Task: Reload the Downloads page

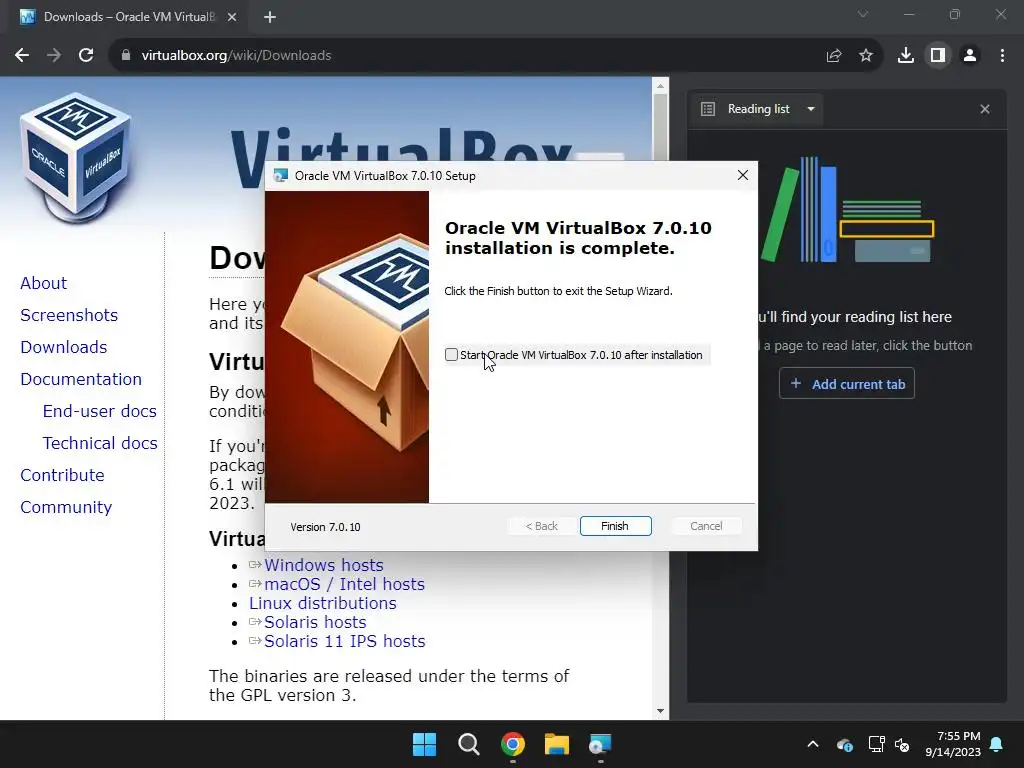Action: 86,56
